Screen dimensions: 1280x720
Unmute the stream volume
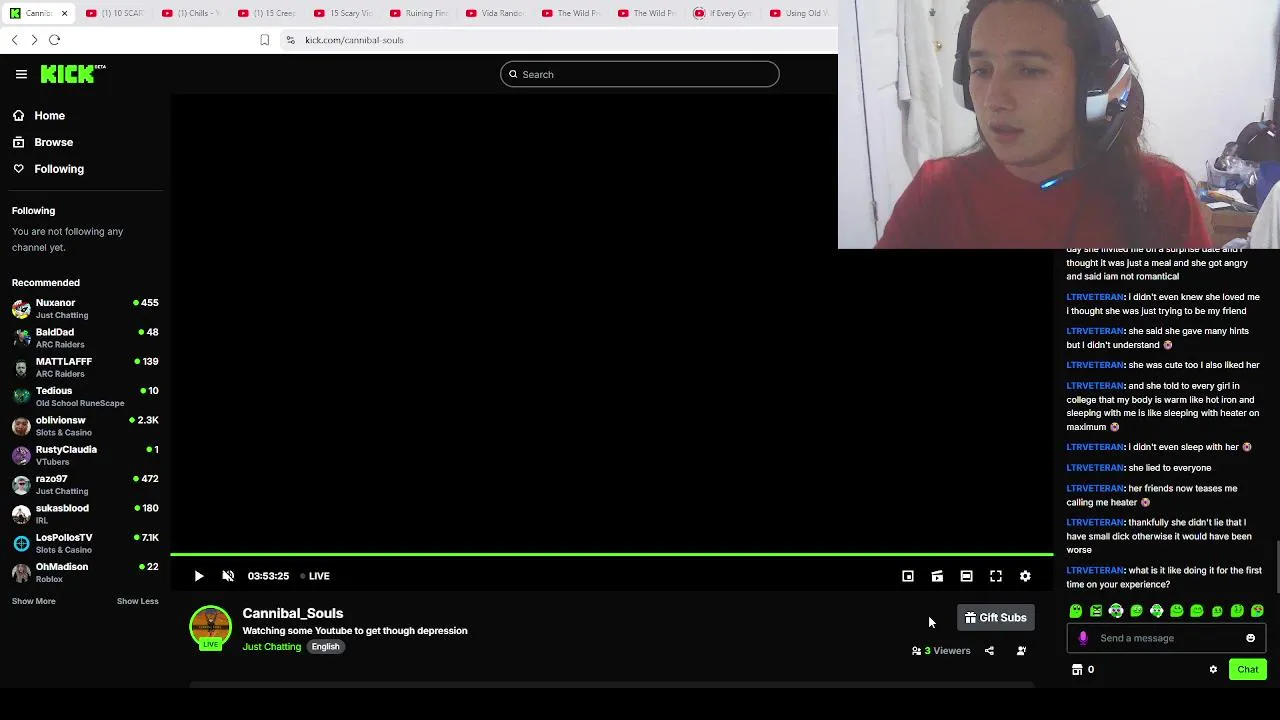[x=228, y=576]
